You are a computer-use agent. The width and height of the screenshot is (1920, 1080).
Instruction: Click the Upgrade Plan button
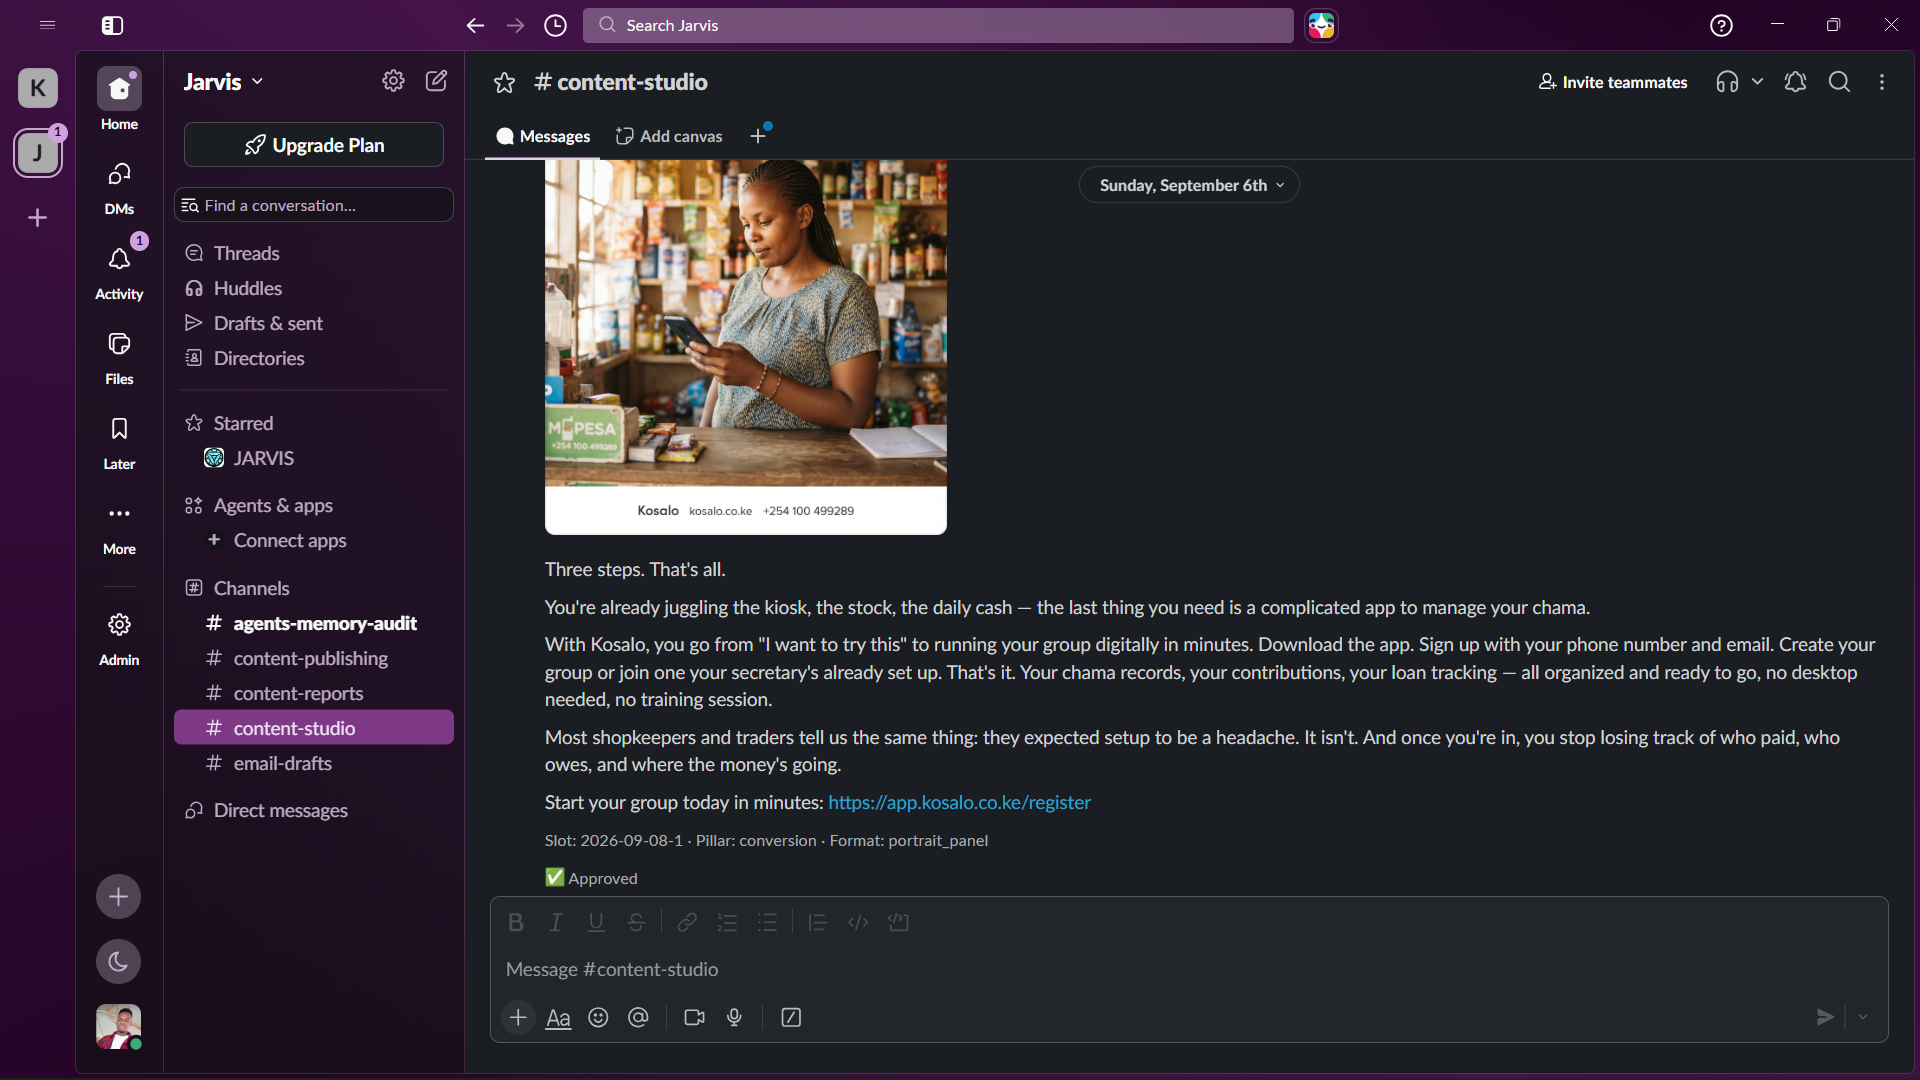[x=314, y=145]
